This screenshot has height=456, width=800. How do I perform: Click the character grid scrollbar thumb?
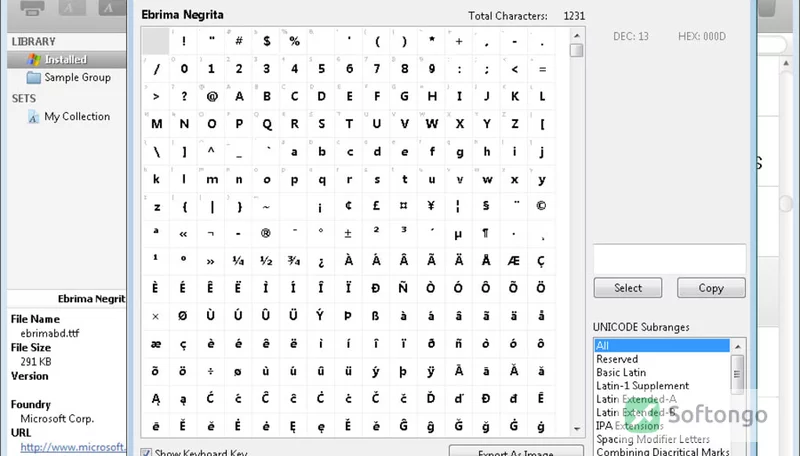coord(577,50)
